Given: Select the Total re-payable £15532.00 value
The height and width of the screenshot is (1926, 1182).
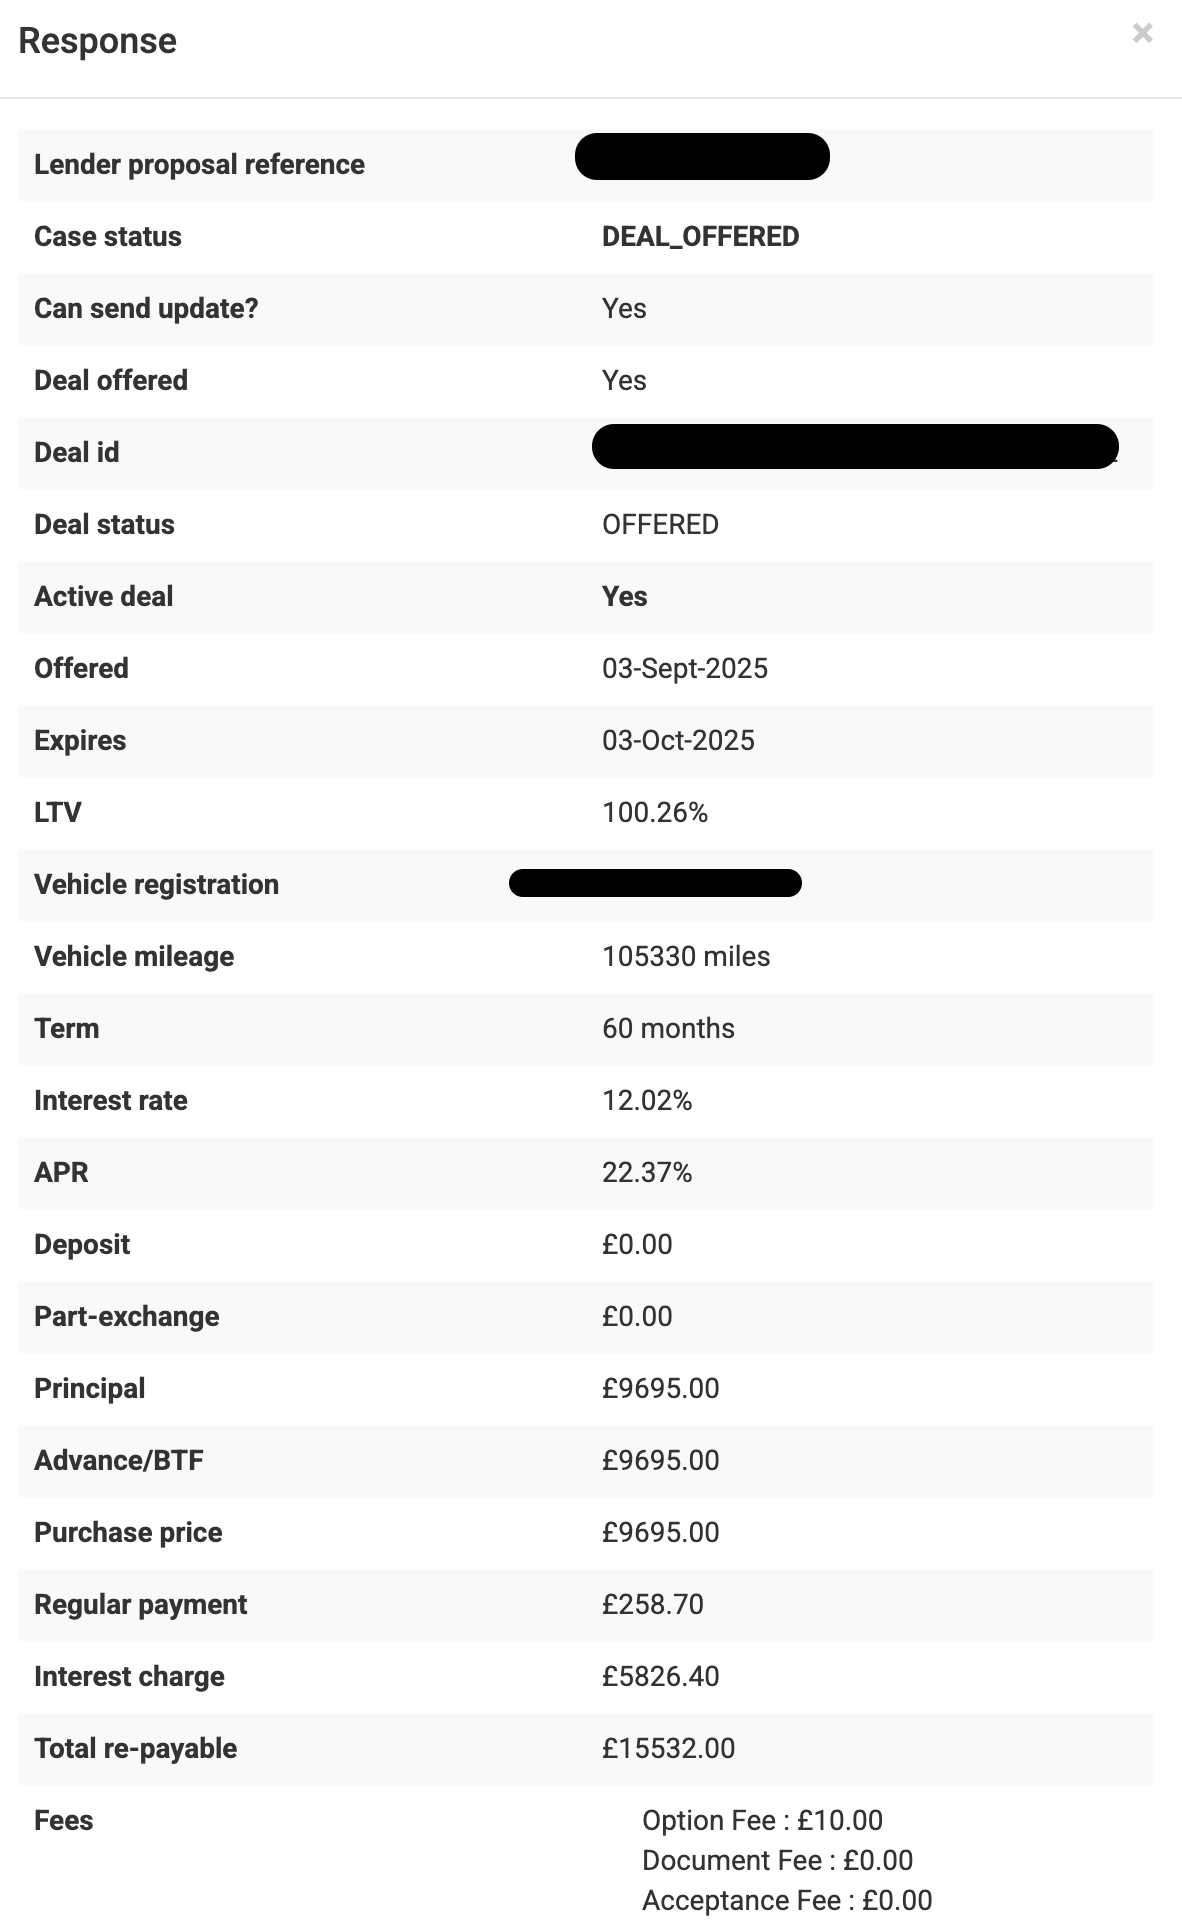Looking at the screenshot, I should click(x=667, y=1748).
